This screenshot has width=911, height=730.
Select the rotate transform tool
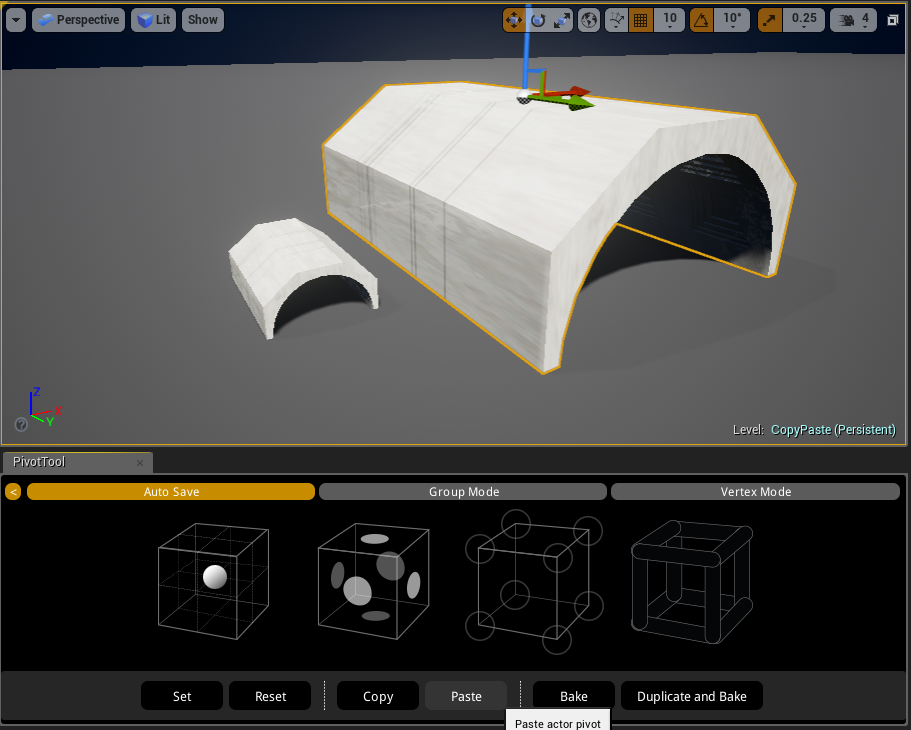tap(538, 20)
